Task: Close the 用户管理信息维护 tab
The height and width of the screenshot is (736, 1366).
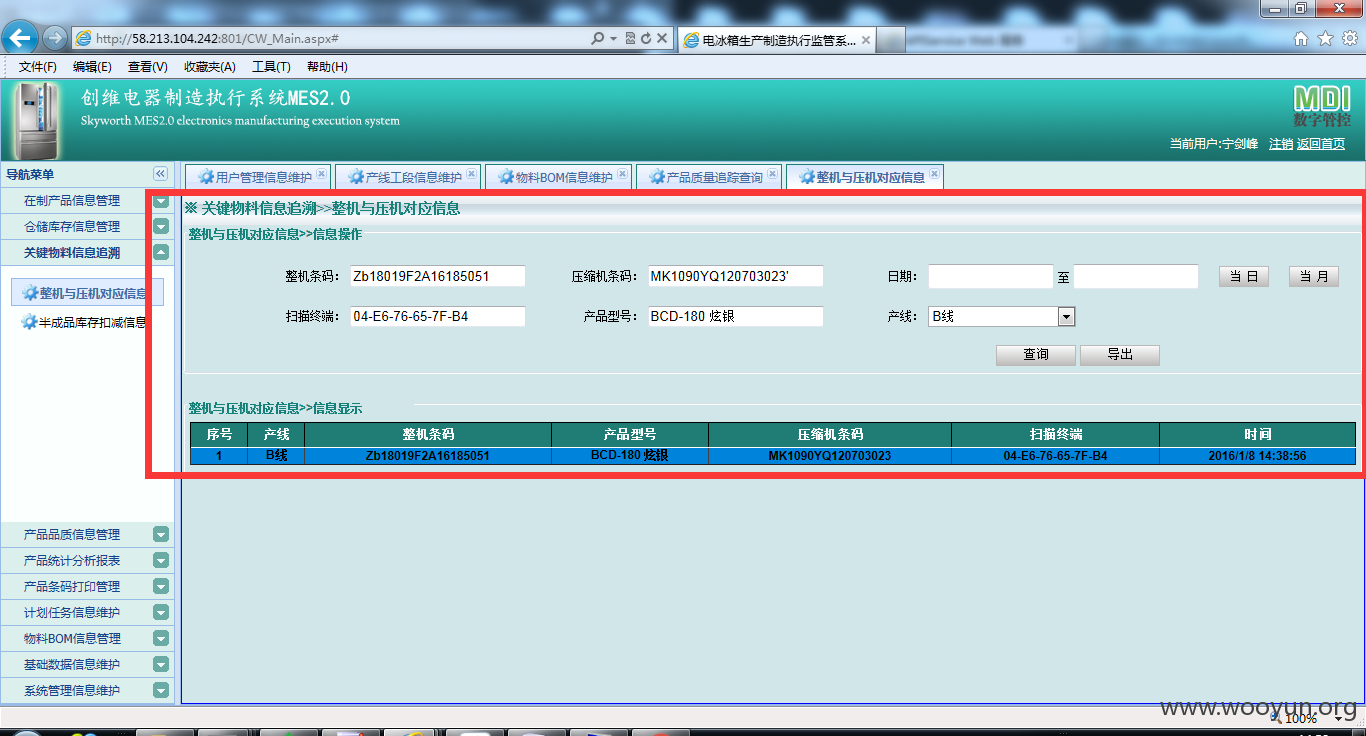Action: pyautogui.click(x=321, y=174)
